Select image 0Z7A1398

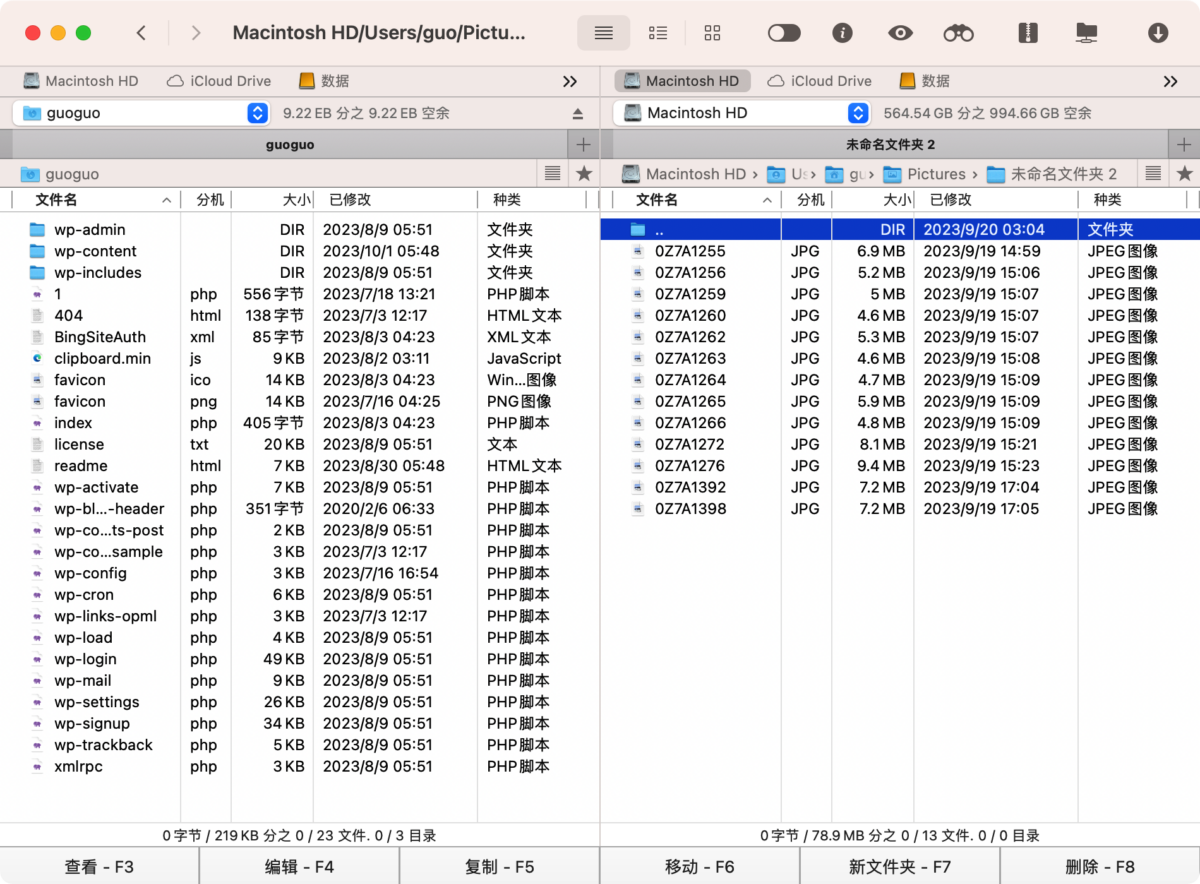[x=900, y=509]
